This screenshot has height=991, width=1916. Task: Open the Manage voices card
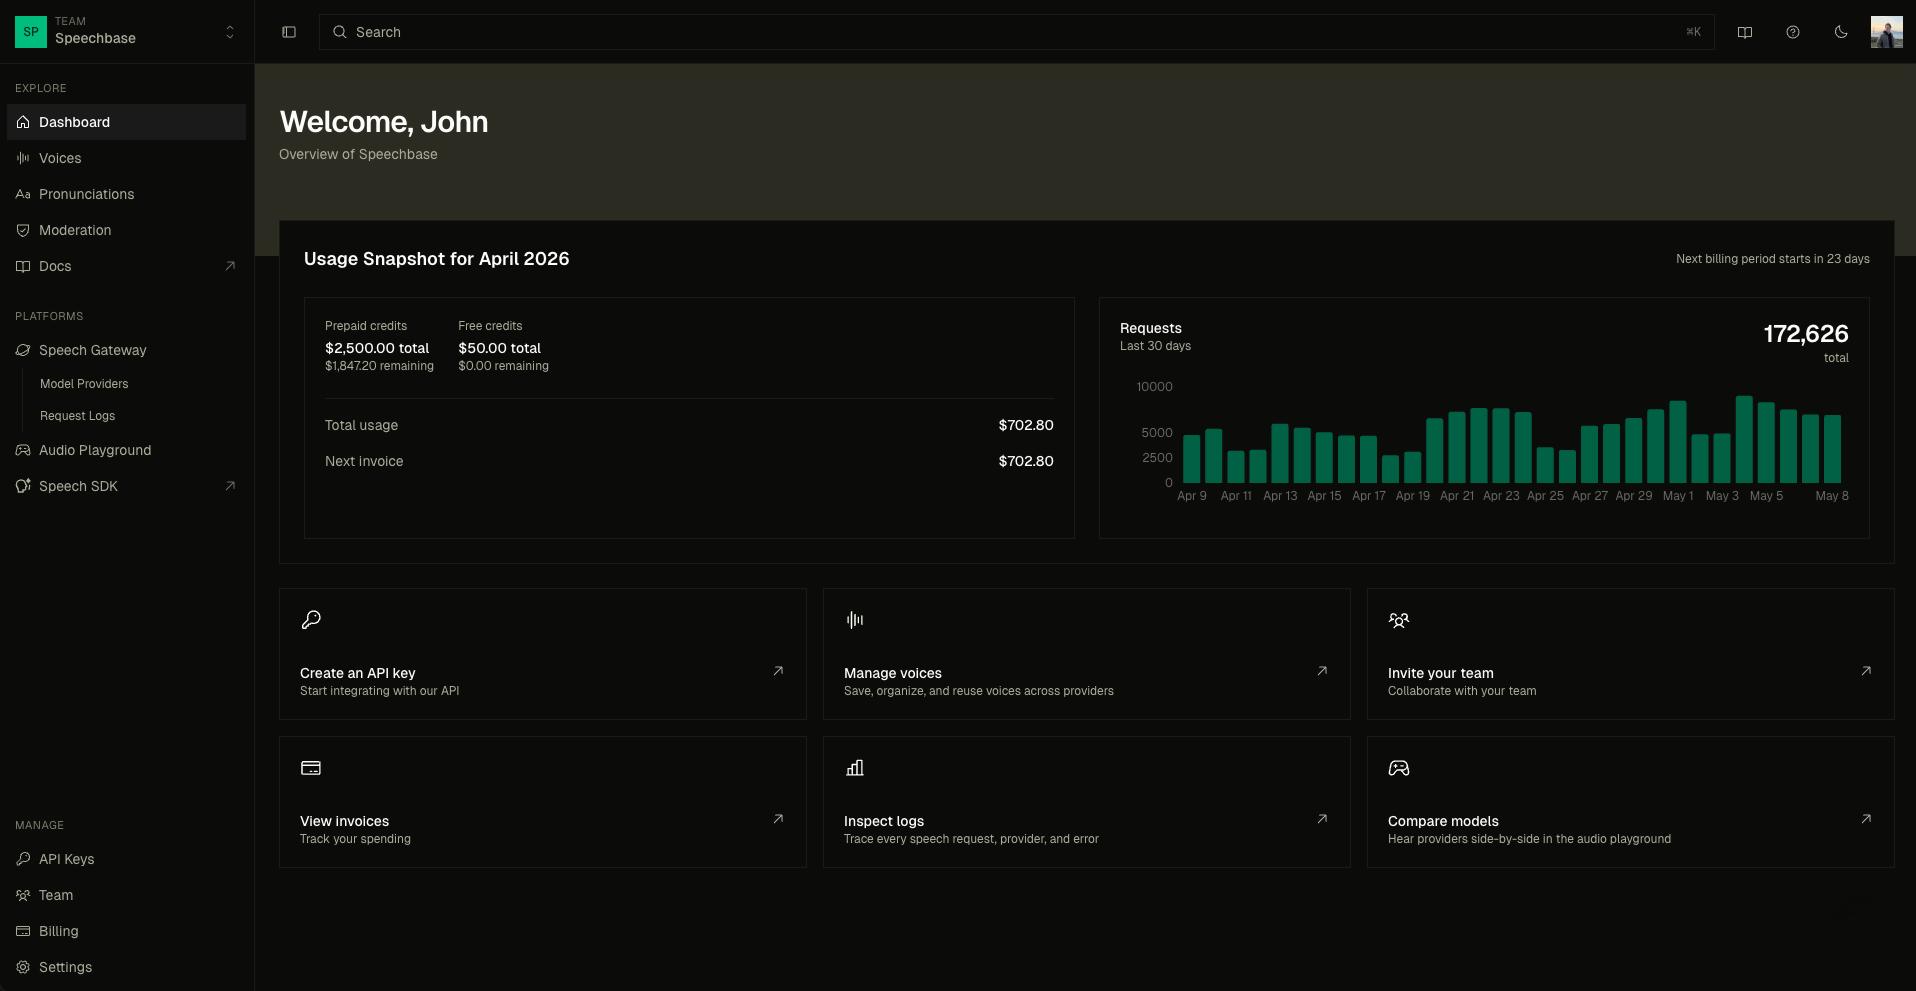point(1087,654)
